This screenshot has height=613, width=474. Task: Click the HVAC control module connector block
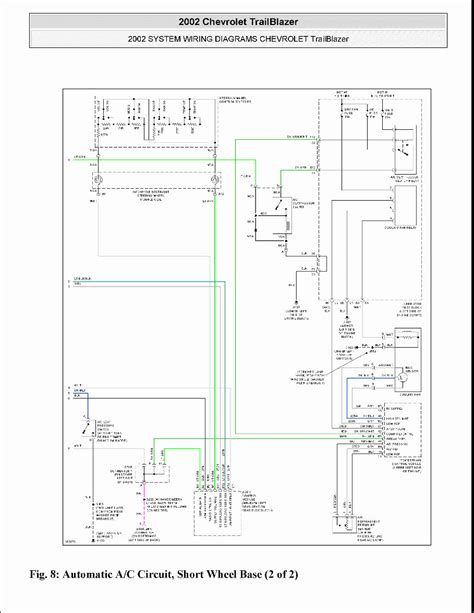click(x=402, y=430)
